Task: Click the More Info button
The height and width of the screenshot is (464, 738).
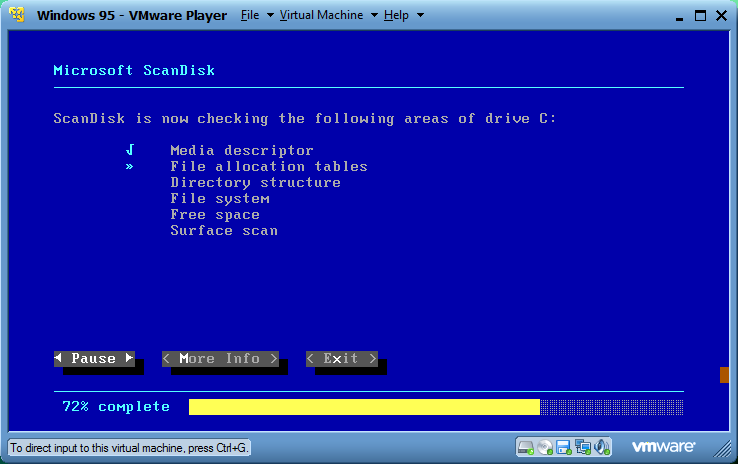Action: (220, 359)
